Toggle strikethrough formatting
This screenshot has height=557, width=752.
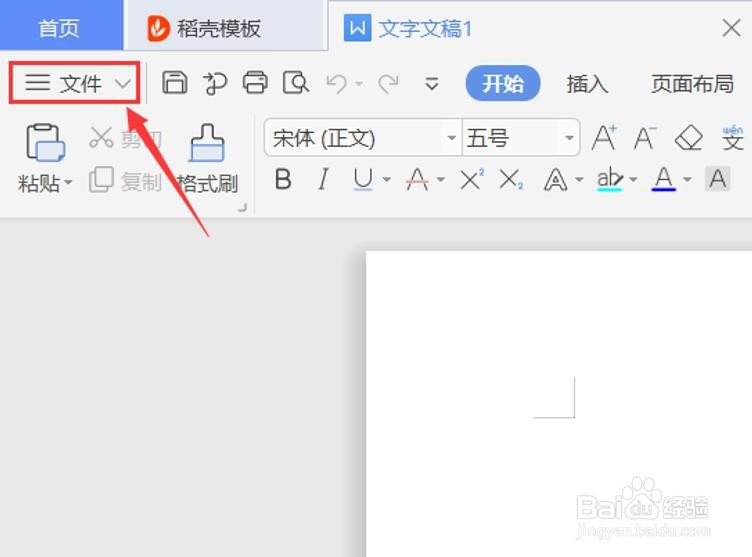click(x=417, y=180)
